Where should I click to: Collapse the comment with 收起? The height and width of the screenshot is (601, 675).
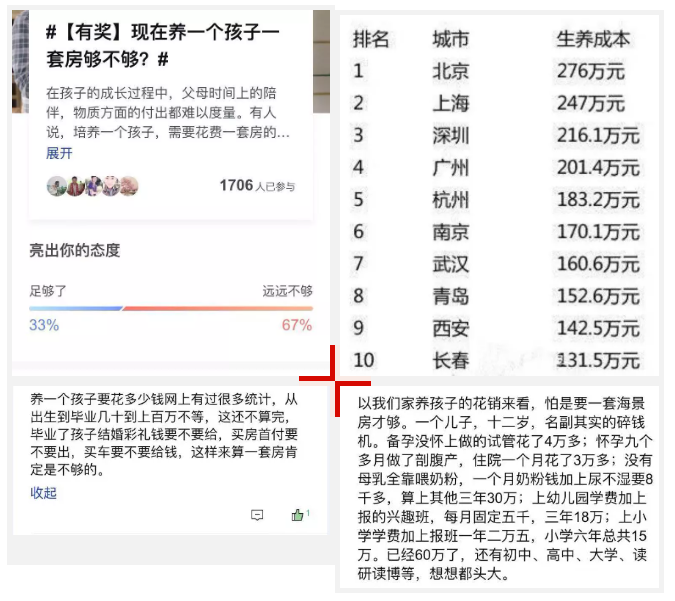tap(43, 493)
